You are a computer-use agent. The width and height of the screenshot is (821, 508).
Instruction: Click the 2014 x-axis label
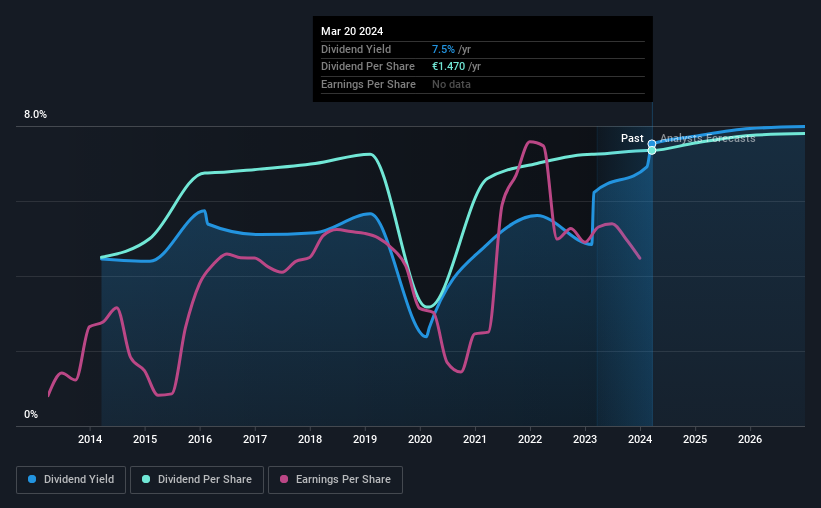coord(90,439)
